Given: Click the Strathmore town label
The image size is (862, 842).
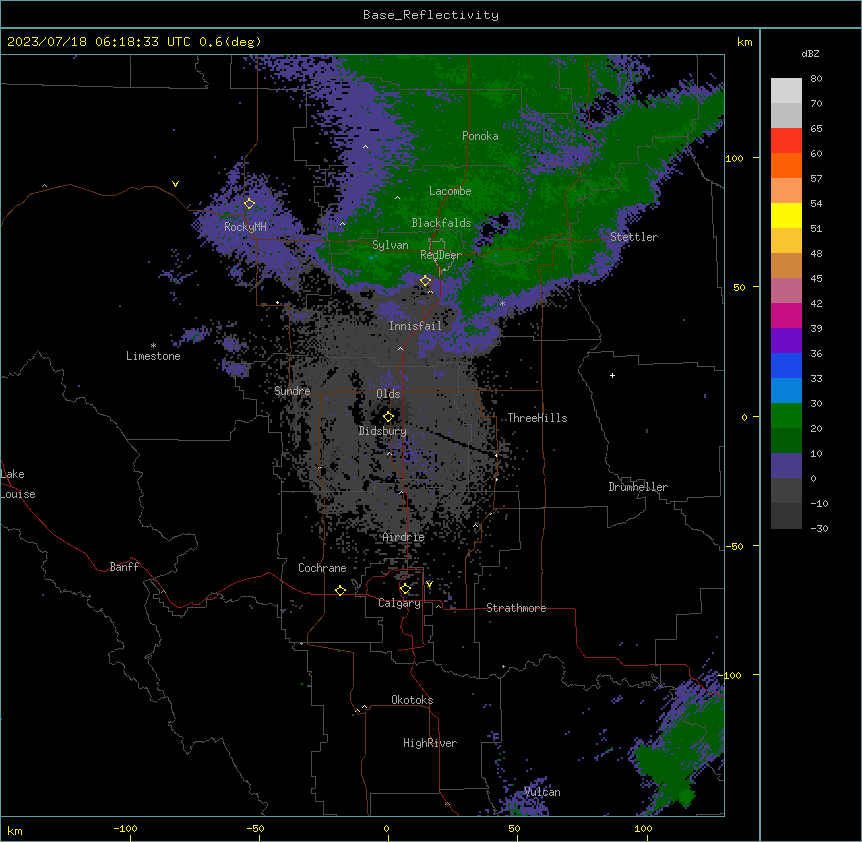Looking at the screenshot, I should click(516, 608).
